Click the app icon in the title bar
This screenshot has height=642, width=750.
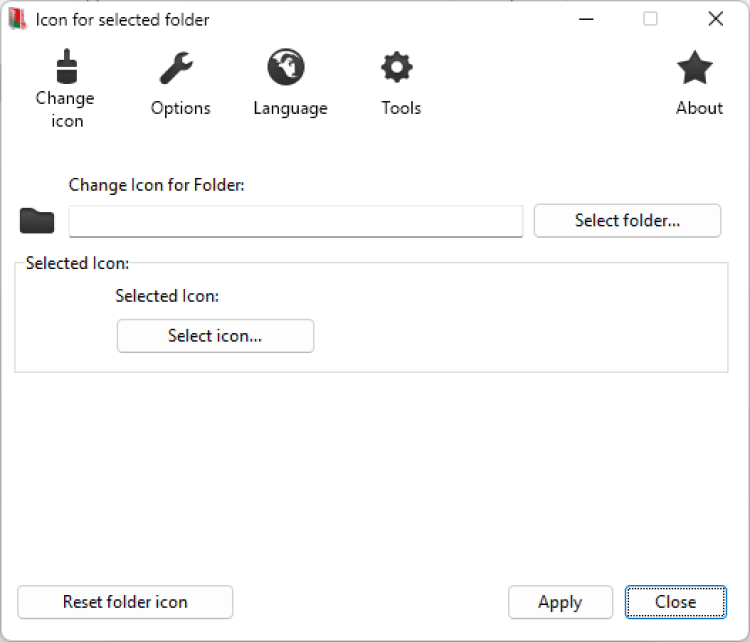click(17, 19)
